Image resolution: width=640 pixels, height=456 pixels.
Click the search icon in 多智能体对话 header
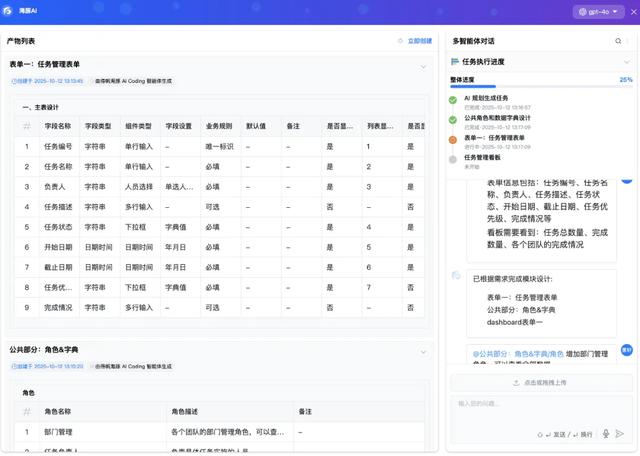tap(618, 41)
